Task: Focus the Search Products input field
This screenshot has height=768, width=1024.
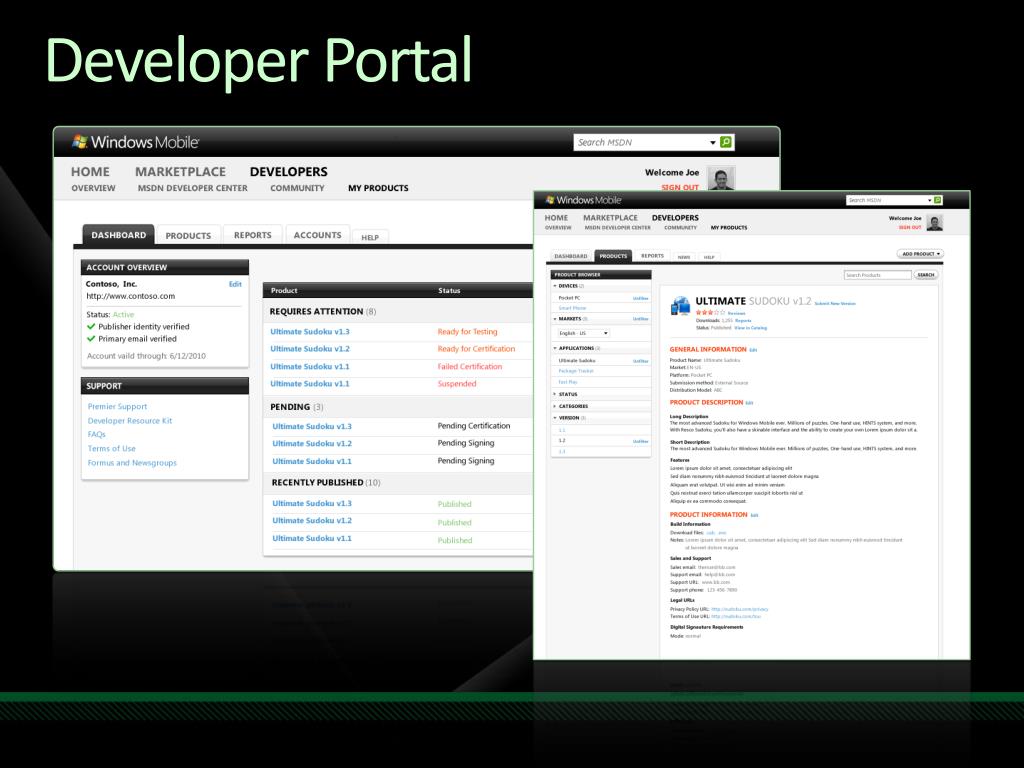Action: 877,275
